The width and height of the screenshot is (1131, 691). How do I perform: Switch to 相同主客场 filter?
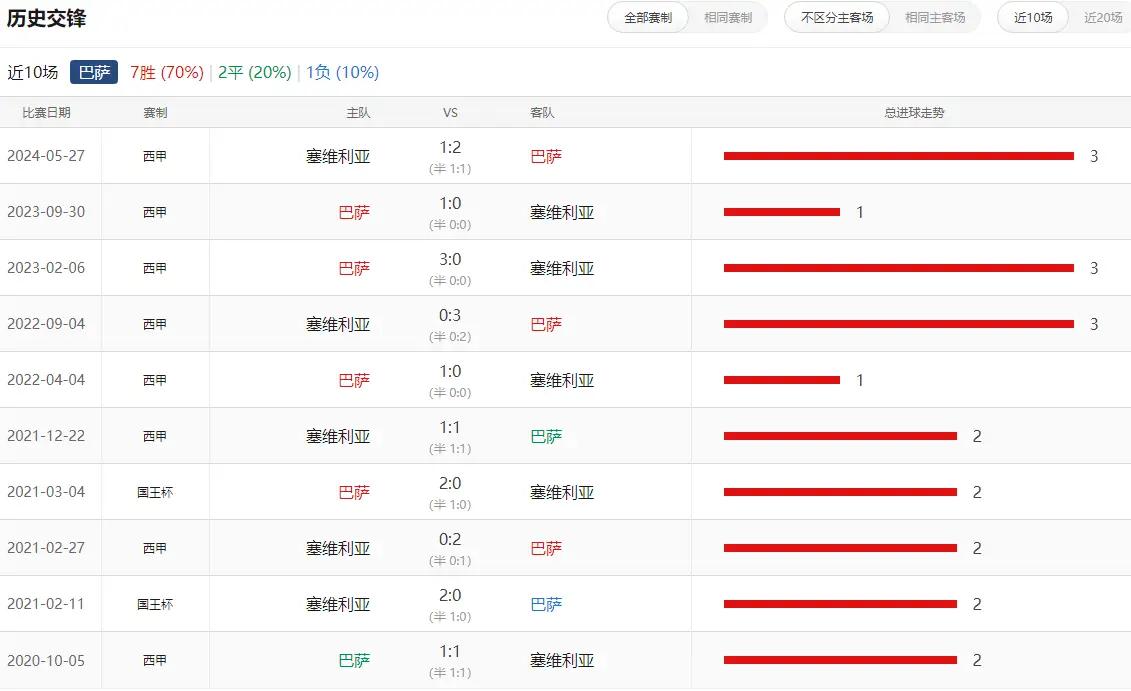tap(935, 17)
